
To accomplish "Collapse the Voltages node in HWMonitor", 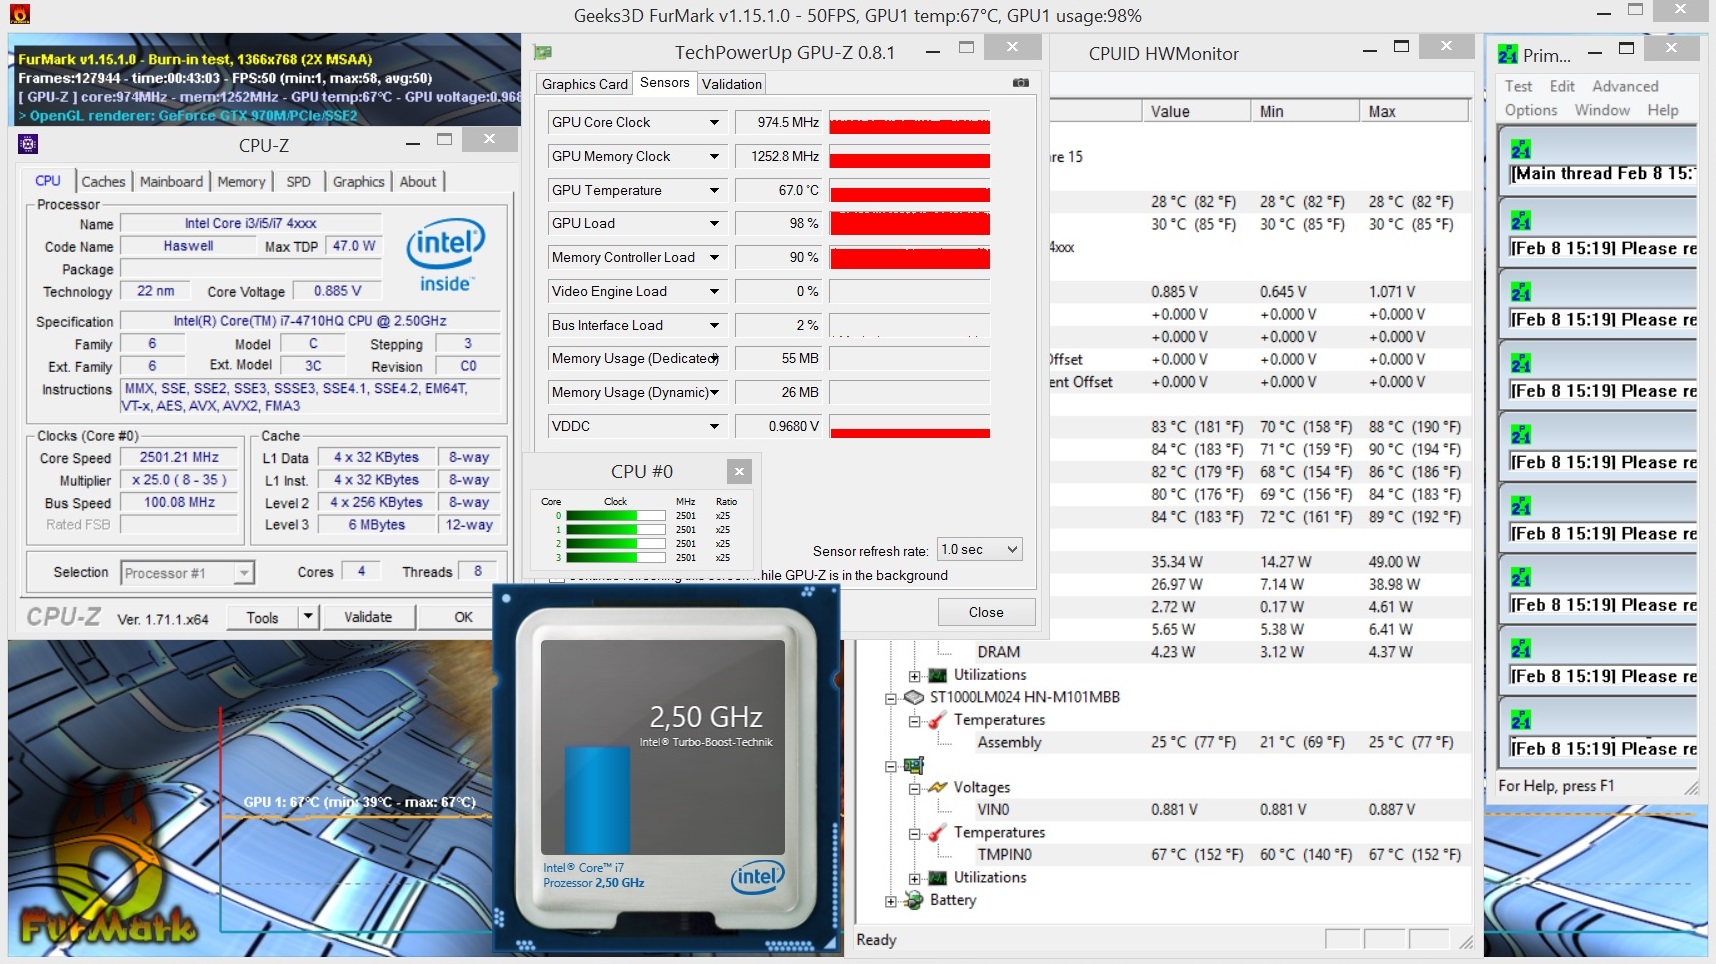I will coord(914,788).
